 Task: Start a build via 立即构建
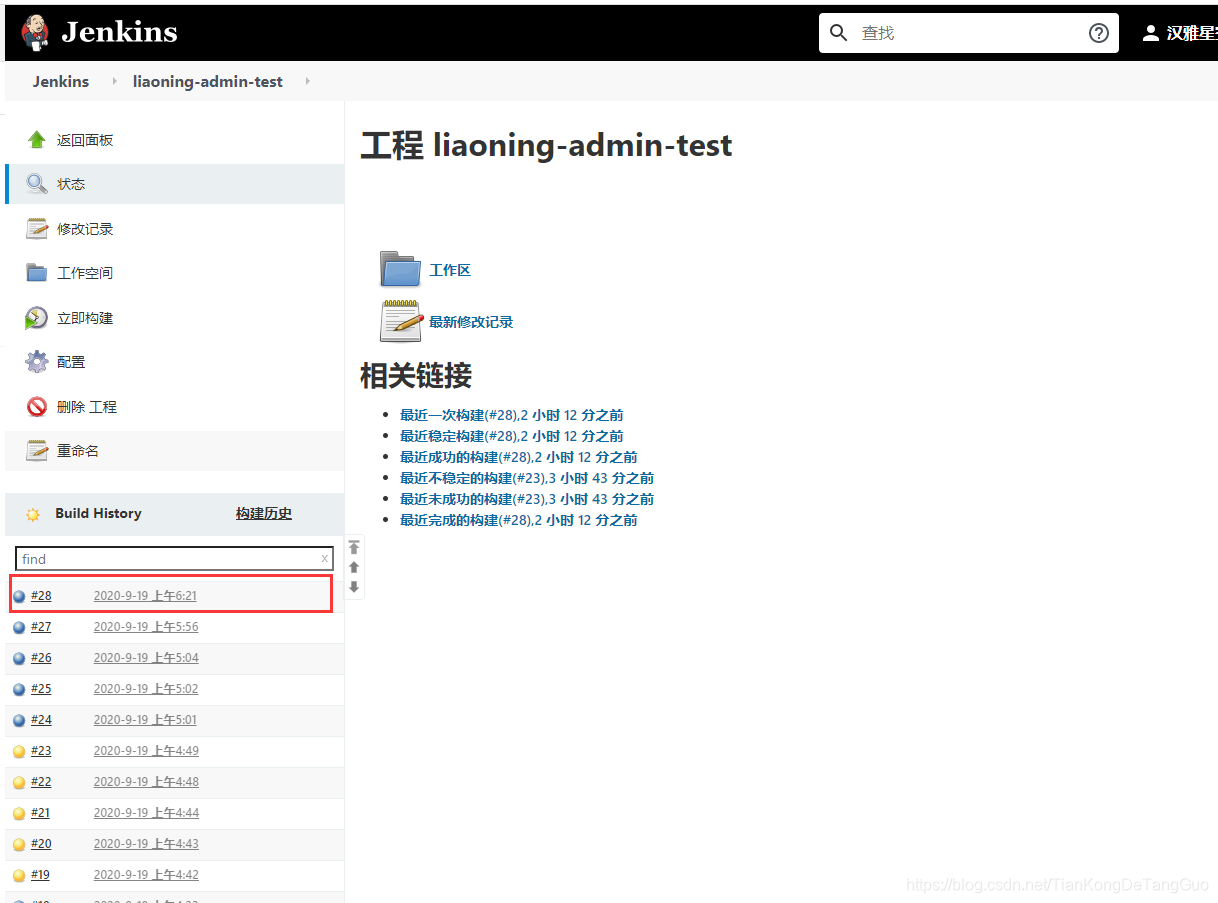click(85, 318)
